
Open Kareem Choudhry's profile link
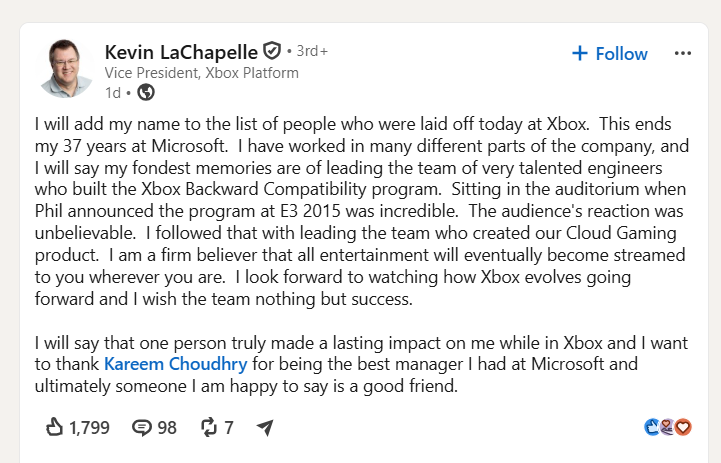(176, 364)
